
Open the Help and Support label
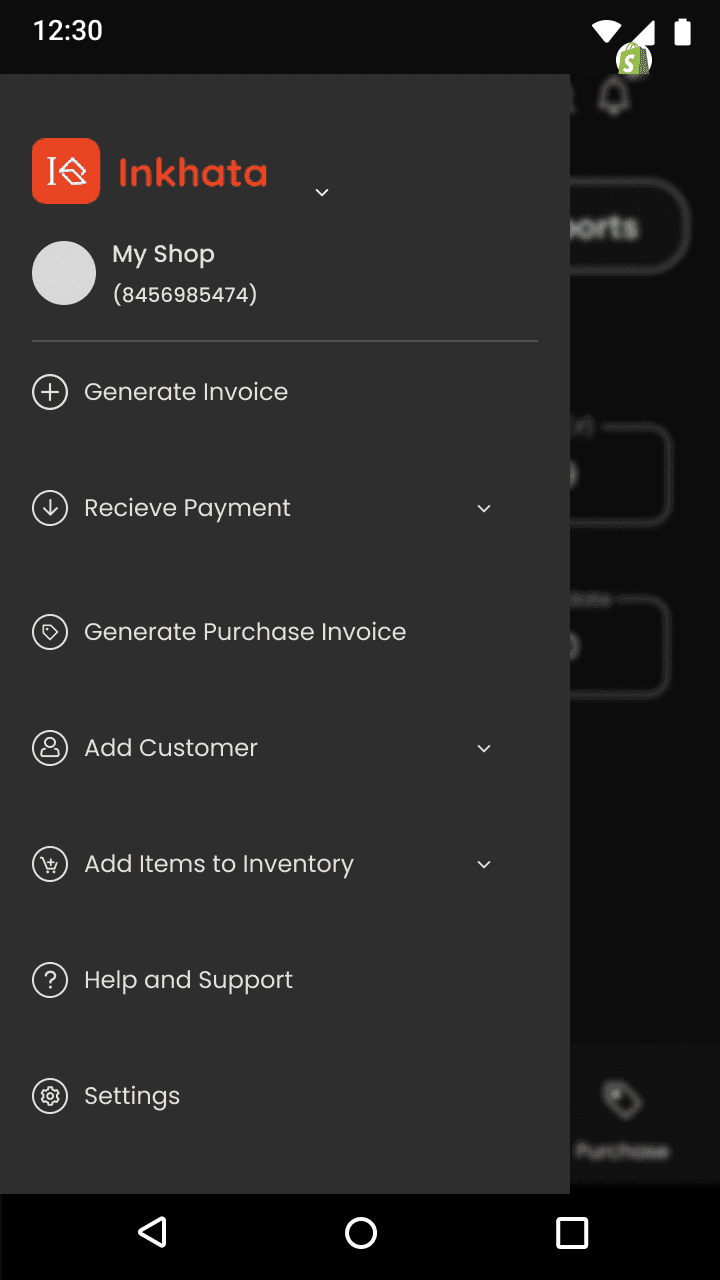[x=188, y=980]
